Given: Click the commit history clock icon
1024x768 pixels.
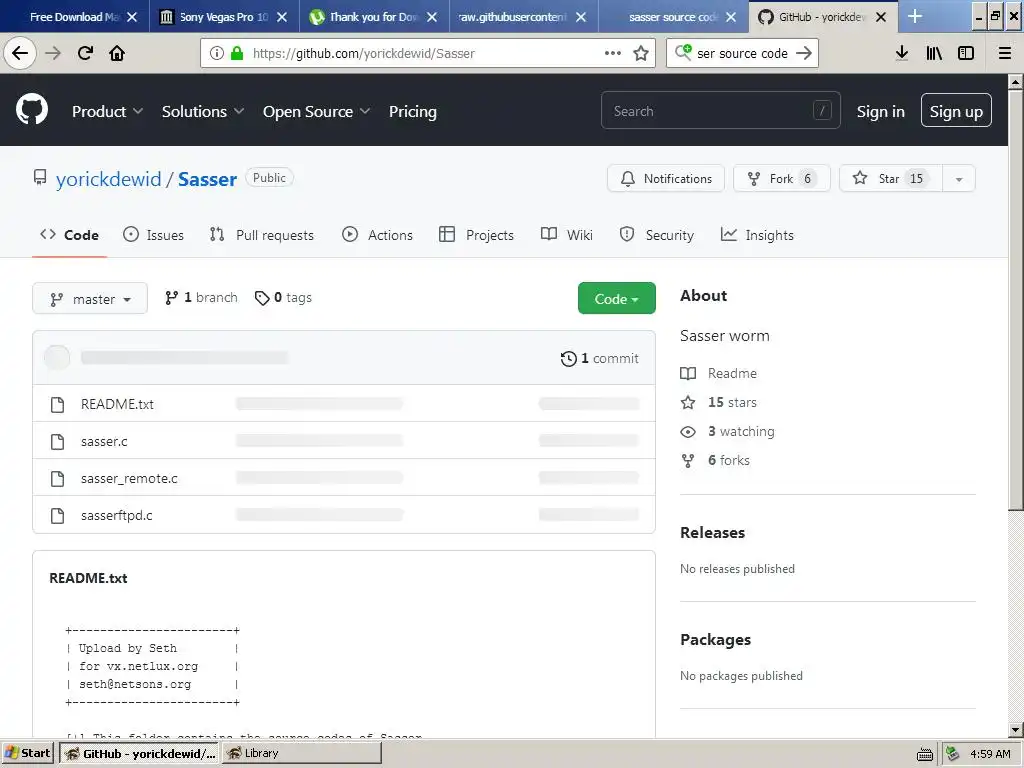Looking at the screenshot, I should (568, 359).
